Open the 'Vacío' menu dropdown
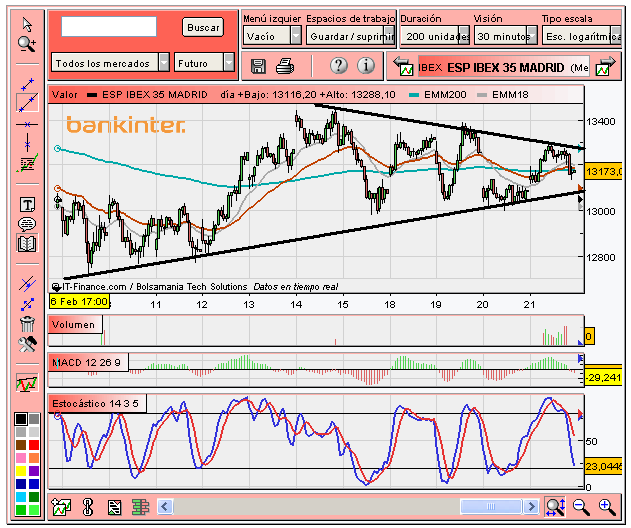The width and height of the screenshot is (631, 528). (x=272, y=36)
